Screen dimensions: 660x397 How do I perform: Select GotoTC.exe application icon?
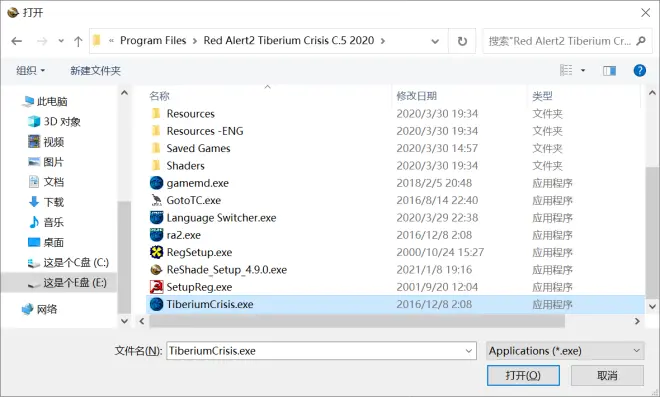(157, 200)
